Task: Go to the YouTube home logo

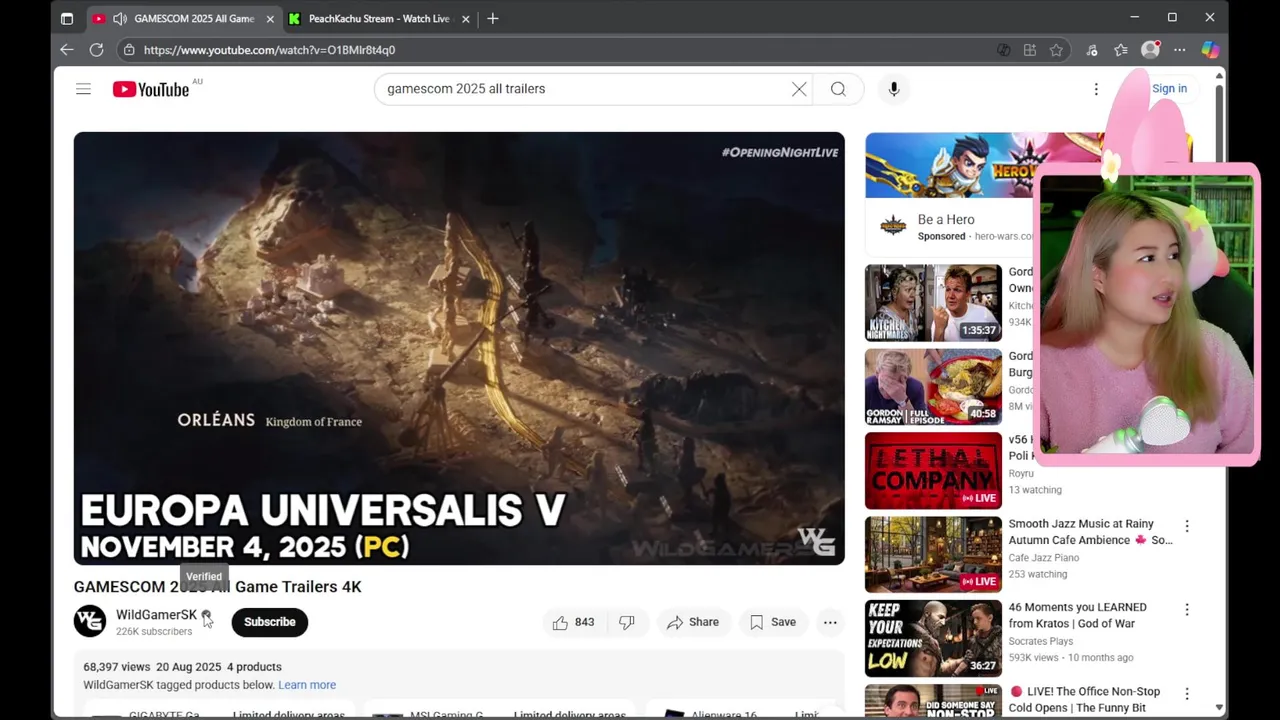Action: click(151, 89)
